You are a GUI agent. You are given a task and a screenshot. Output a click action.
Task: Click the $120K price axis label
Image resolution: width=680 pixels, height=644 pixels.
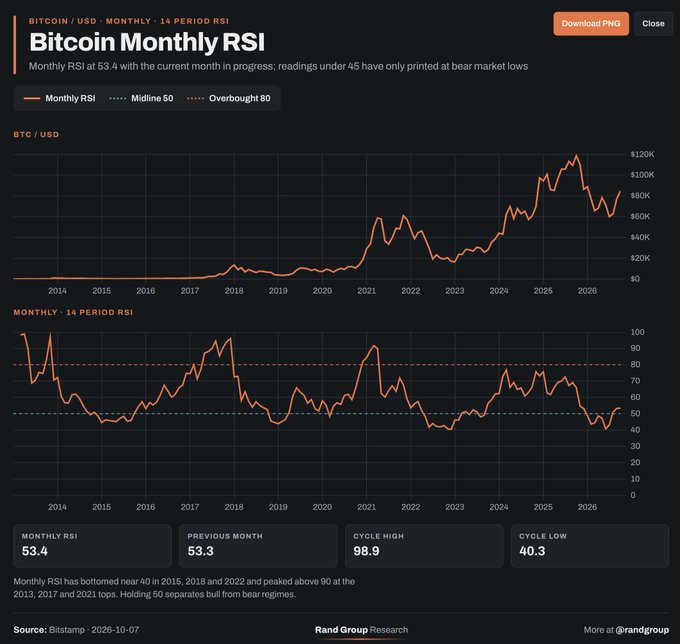tap(642, 154)
